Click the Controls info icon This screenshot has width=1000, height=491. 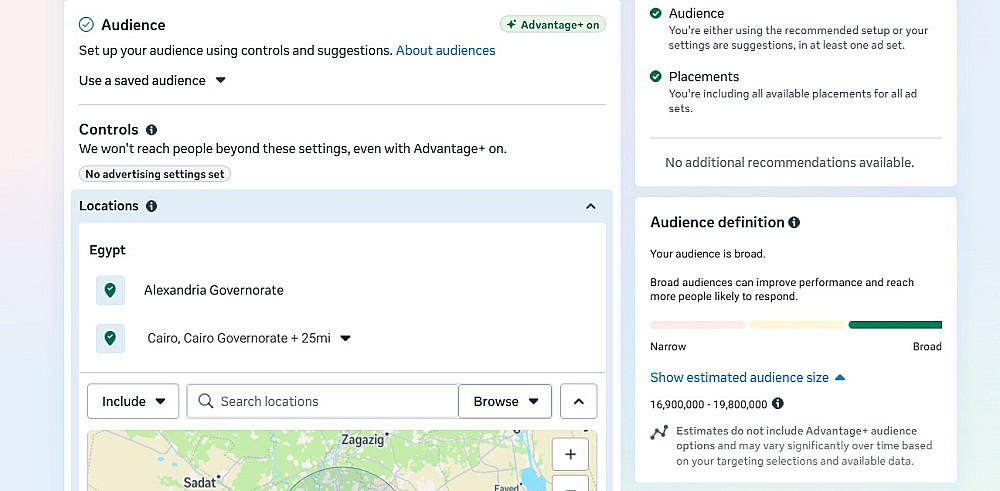[x=151, y=130]
